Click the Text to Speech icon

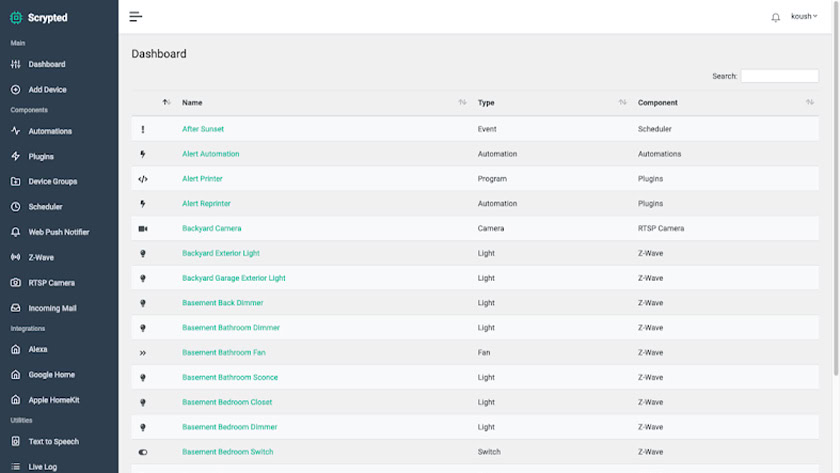(x=16, y=441)
